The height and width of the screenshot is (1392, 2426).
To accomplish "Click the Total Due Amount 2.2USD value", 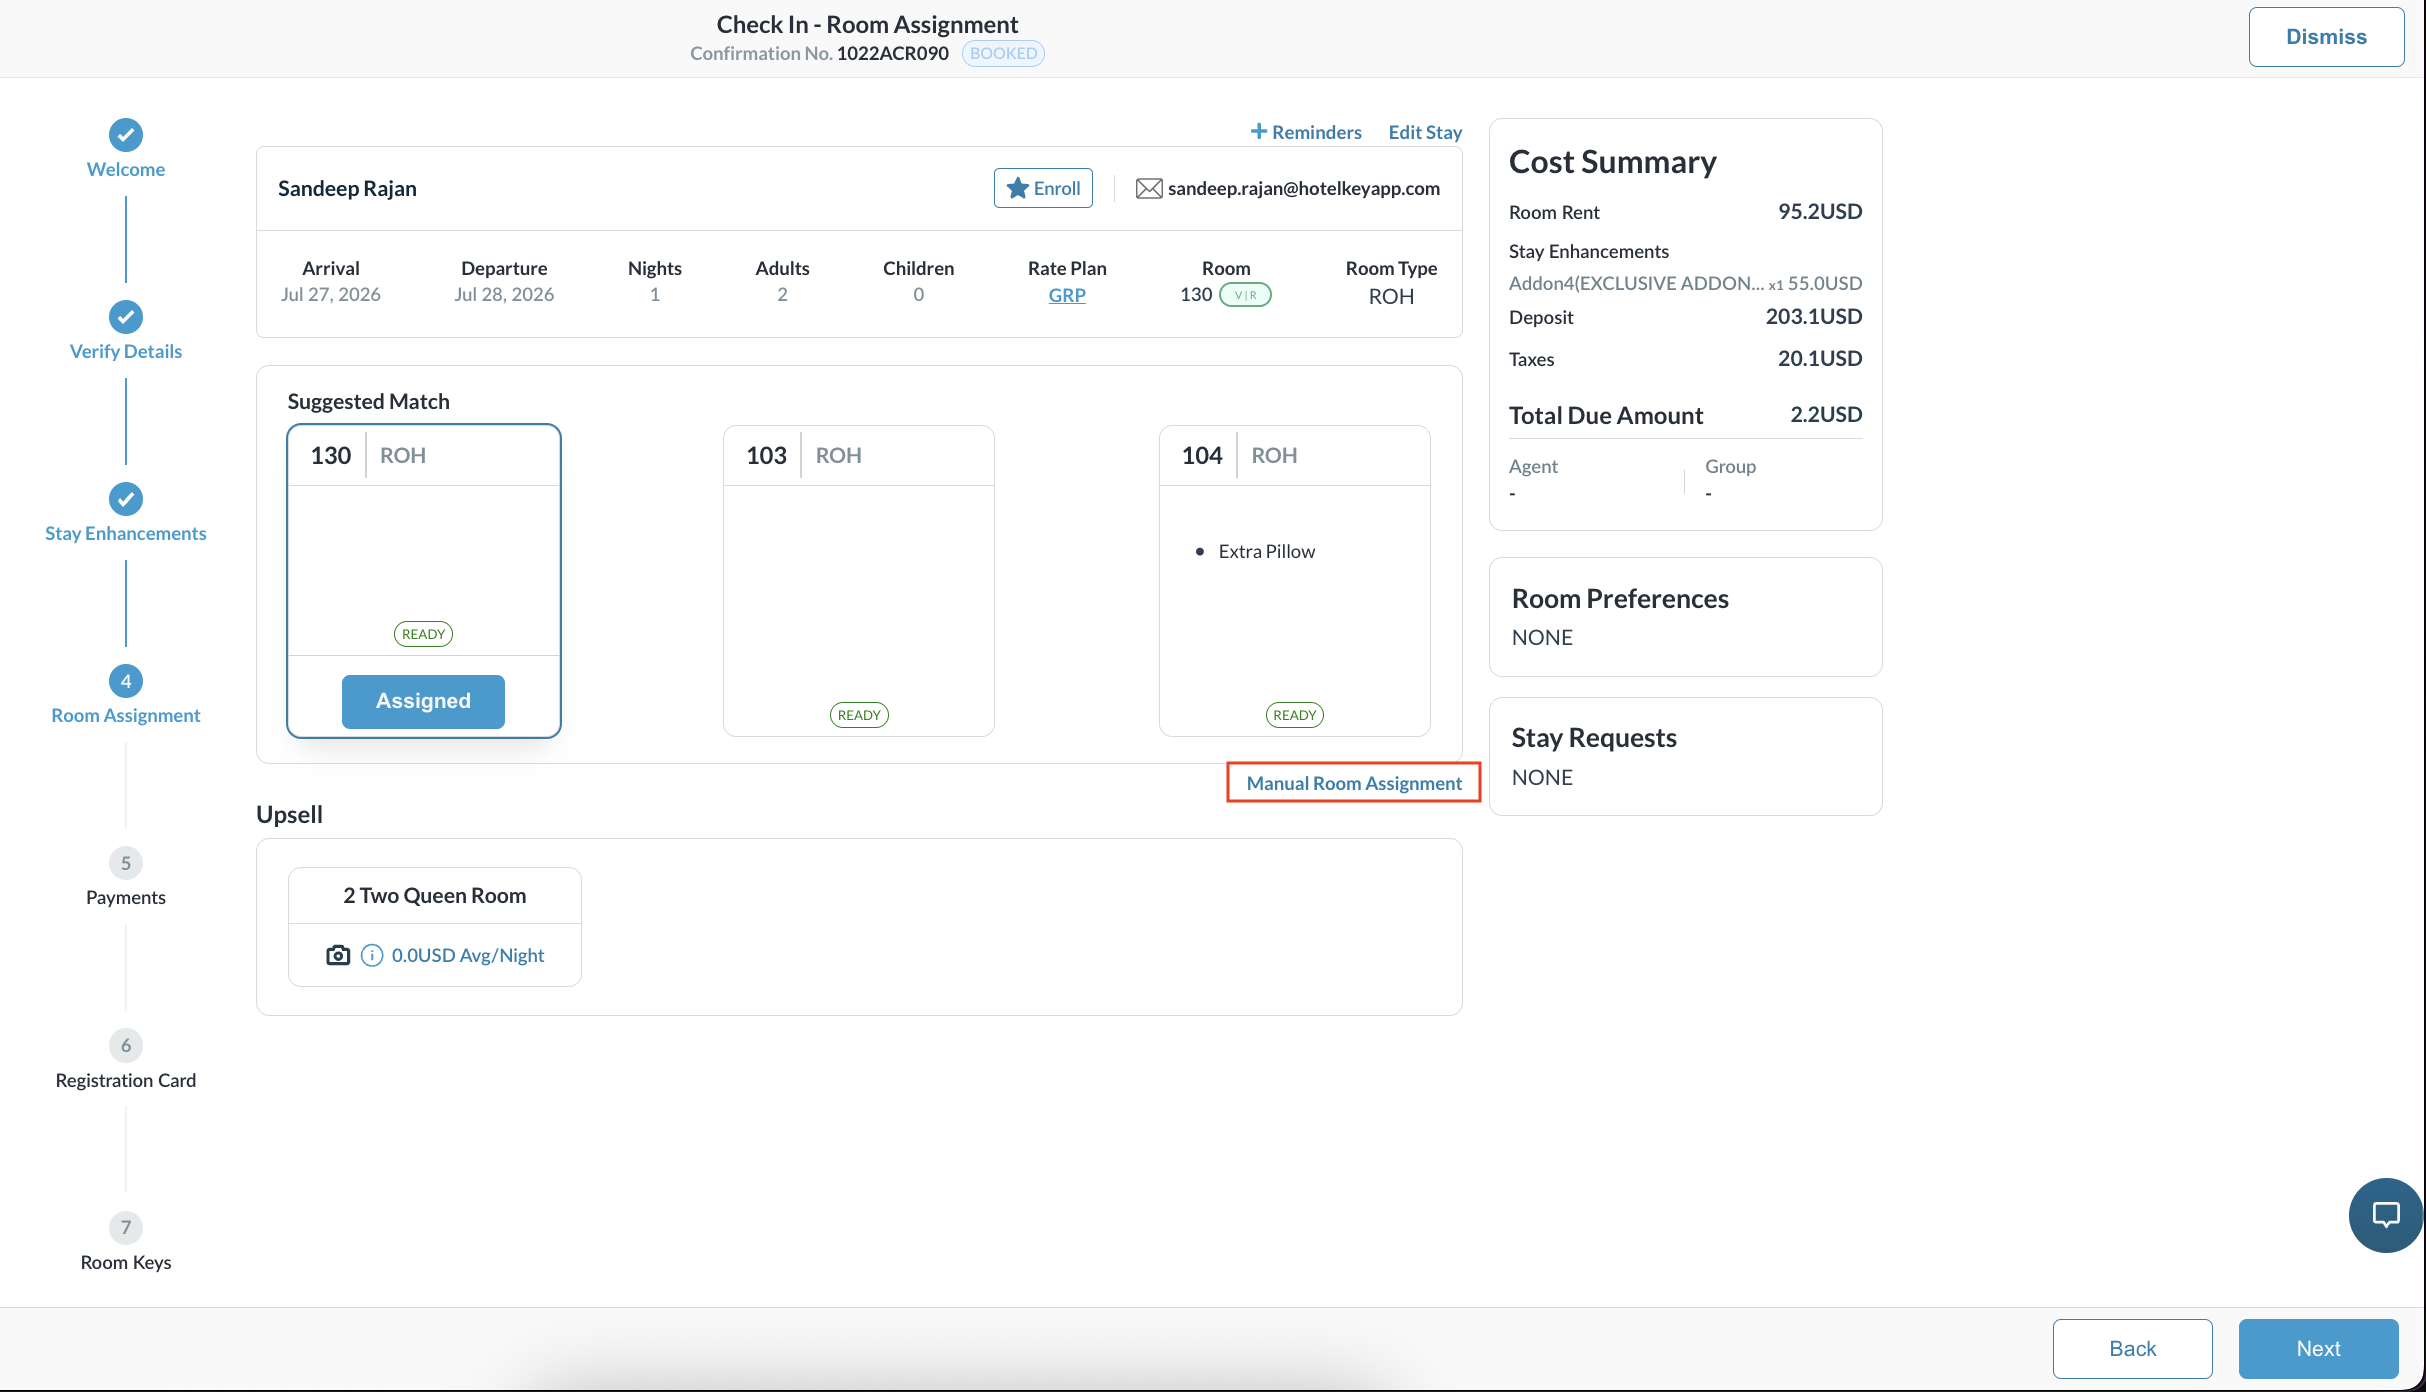I will [x=1826, y=414].
